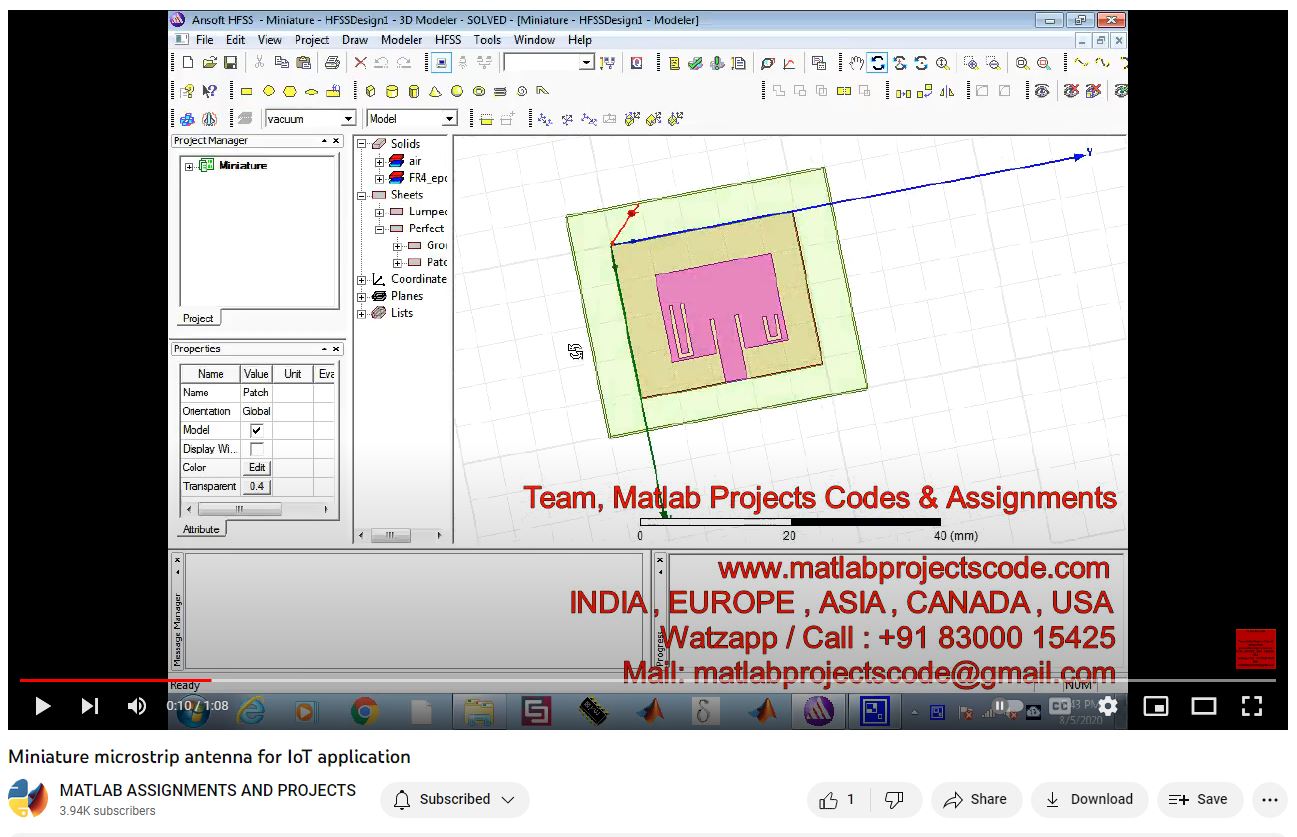Click the Color Edit button
Viewport: 1297px width, 837px height.
257,468
